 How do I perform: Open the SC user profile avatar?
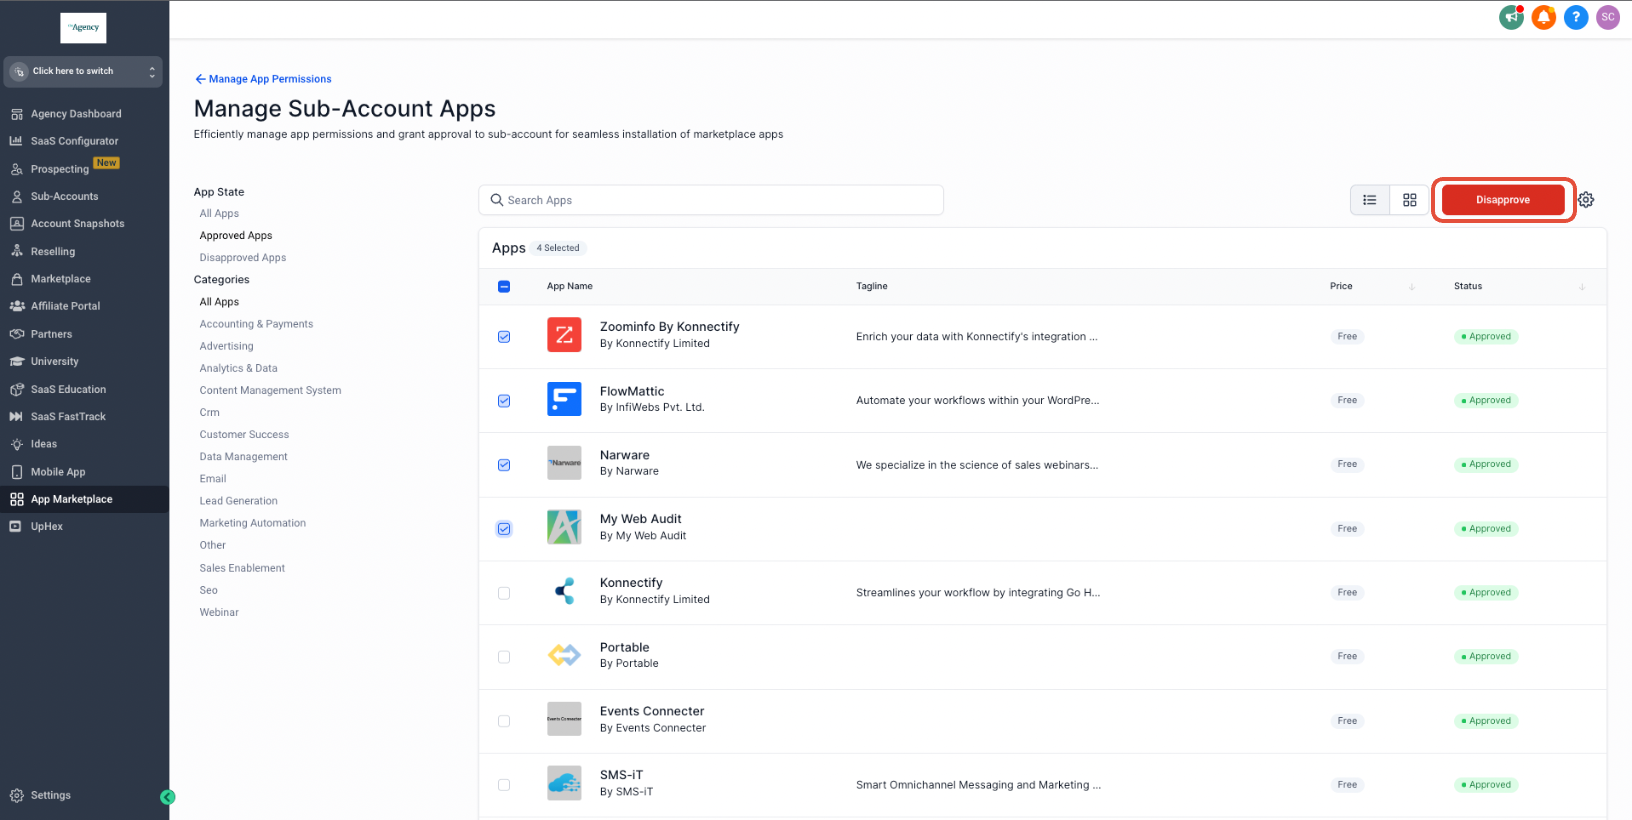(x=1608, y=17)
